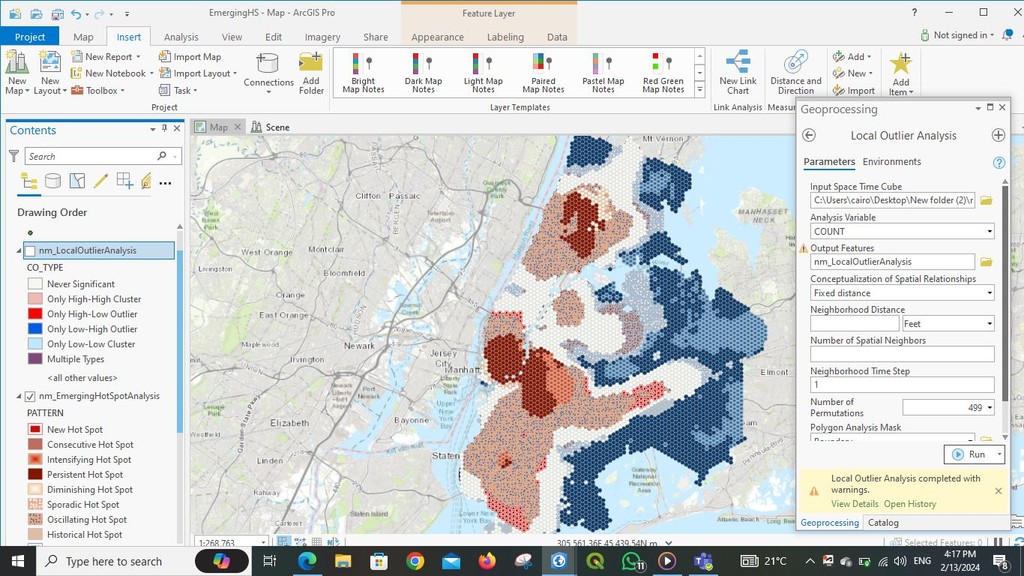Choose the Dark Map Notes template
The image size is (1024, 576).
click(423, 72)
